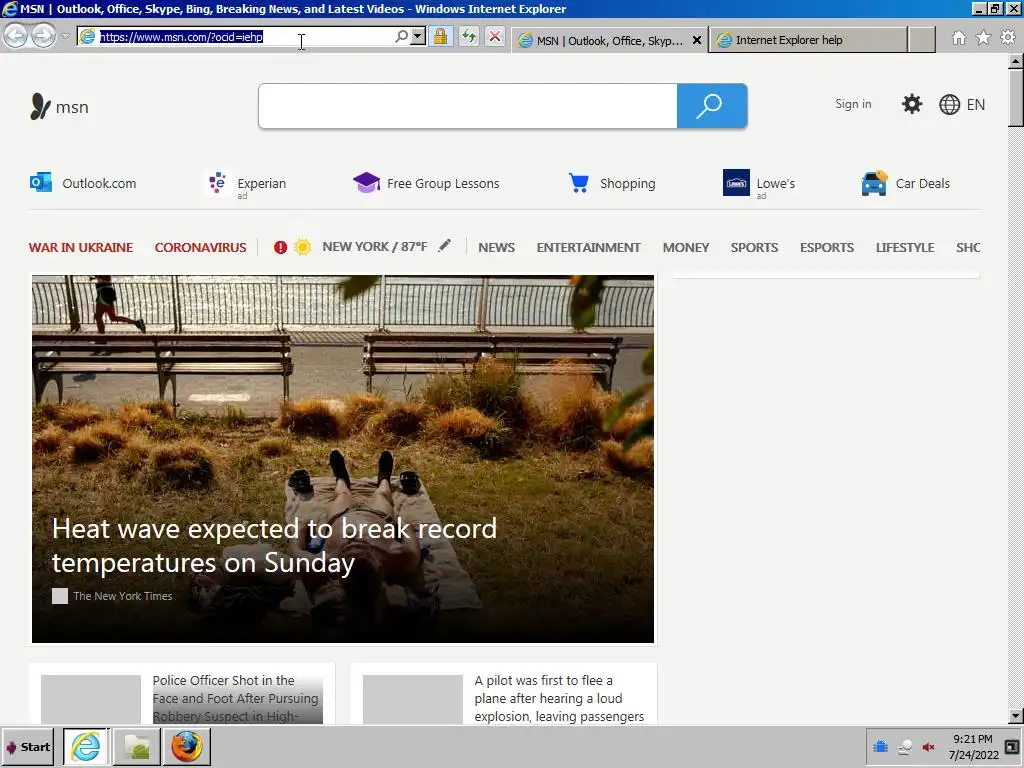Open the NEW YORK / 87°F weather link
The width and height of the screenshot is (1024, 768).
click(375, 247)
